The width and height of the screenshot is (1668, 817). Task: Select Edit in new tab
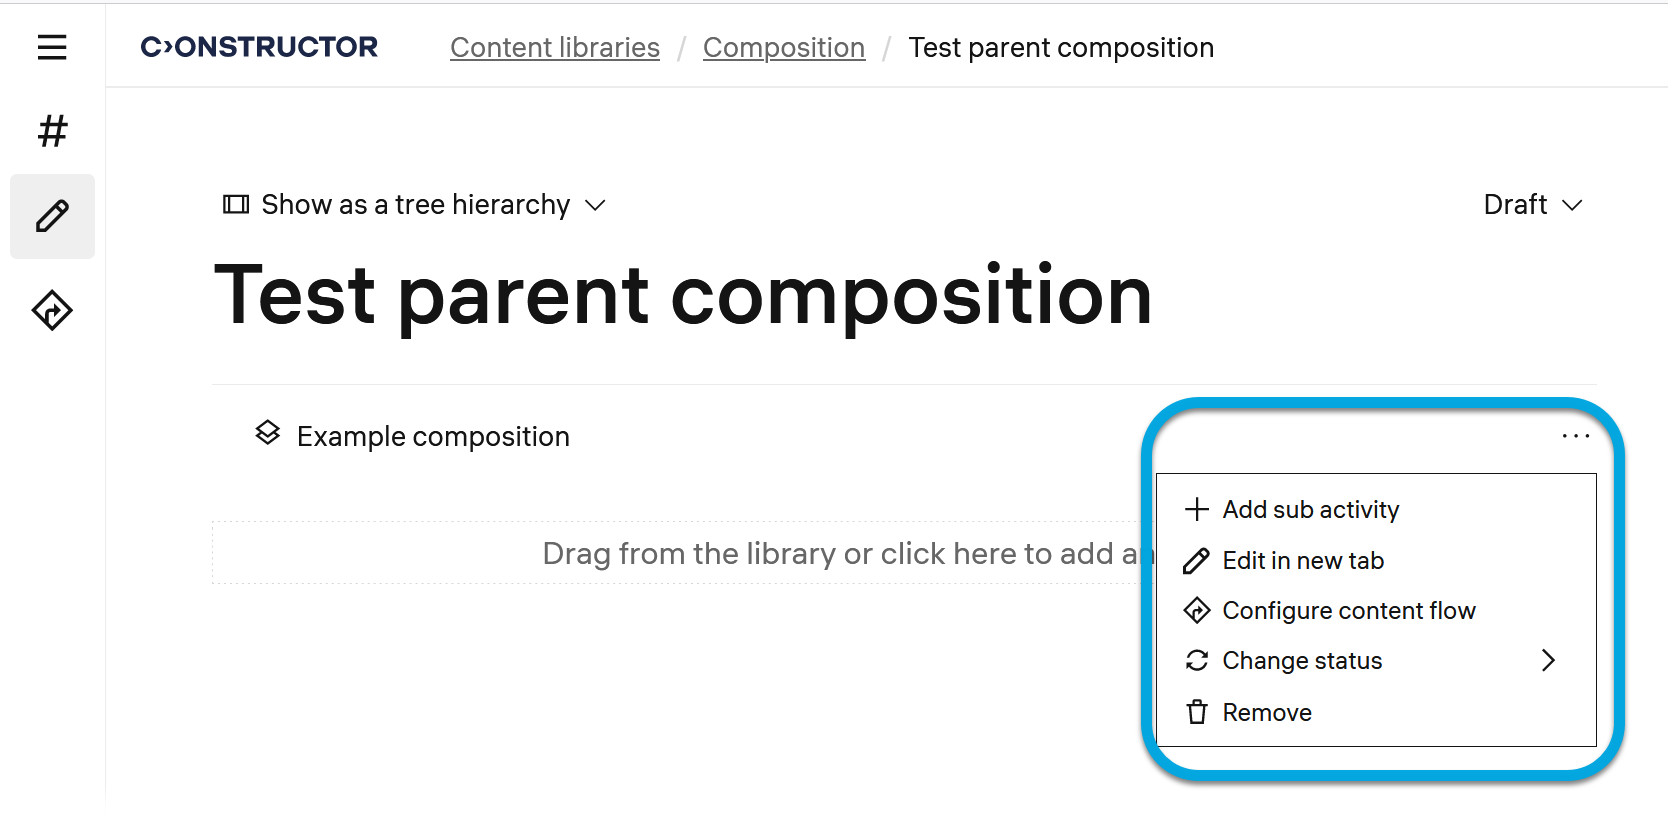pyautogui.click(x=1302, y=561)
